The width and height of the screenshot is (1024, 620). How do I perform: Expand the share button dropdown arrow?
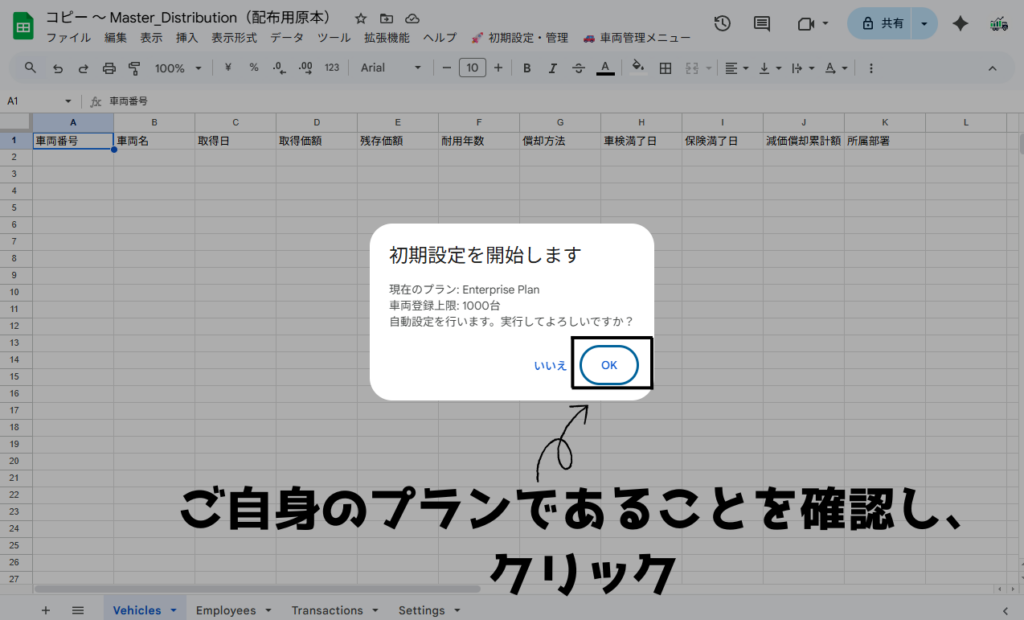pos(924,24)
